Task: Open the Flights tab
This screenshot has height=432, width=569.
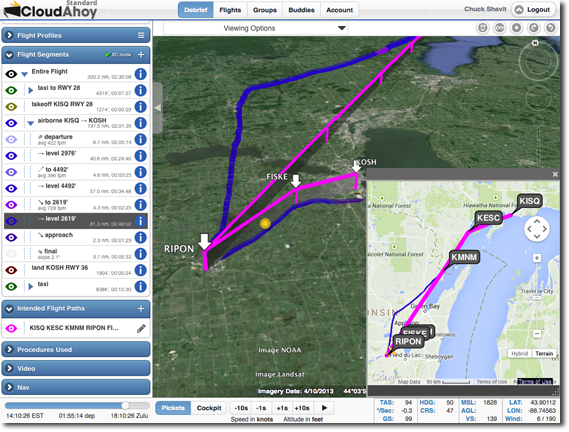Action: (x=230, y=10)
